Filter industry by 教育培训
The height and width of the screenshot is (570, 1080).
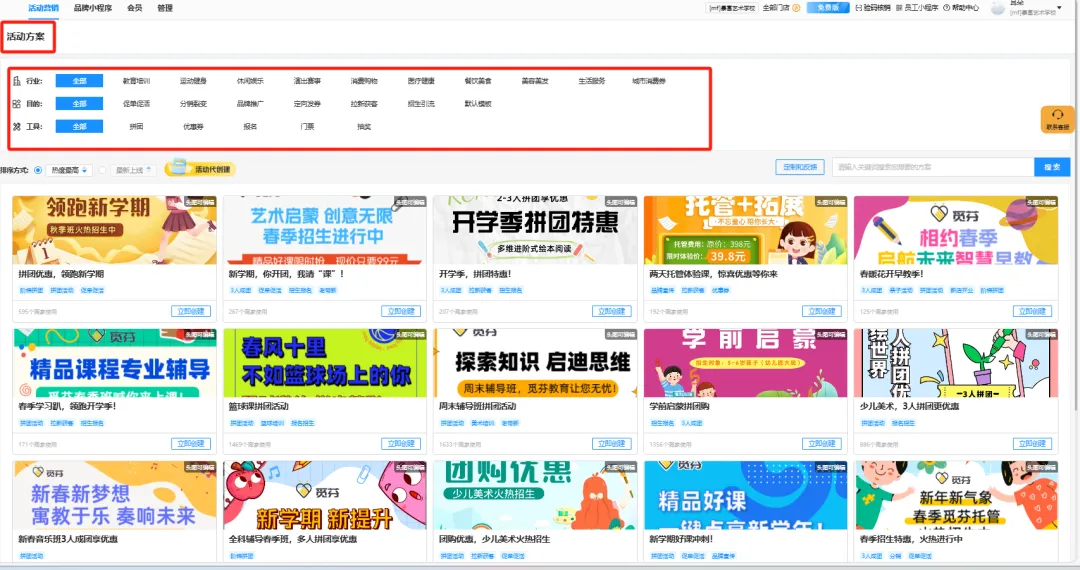136,81
